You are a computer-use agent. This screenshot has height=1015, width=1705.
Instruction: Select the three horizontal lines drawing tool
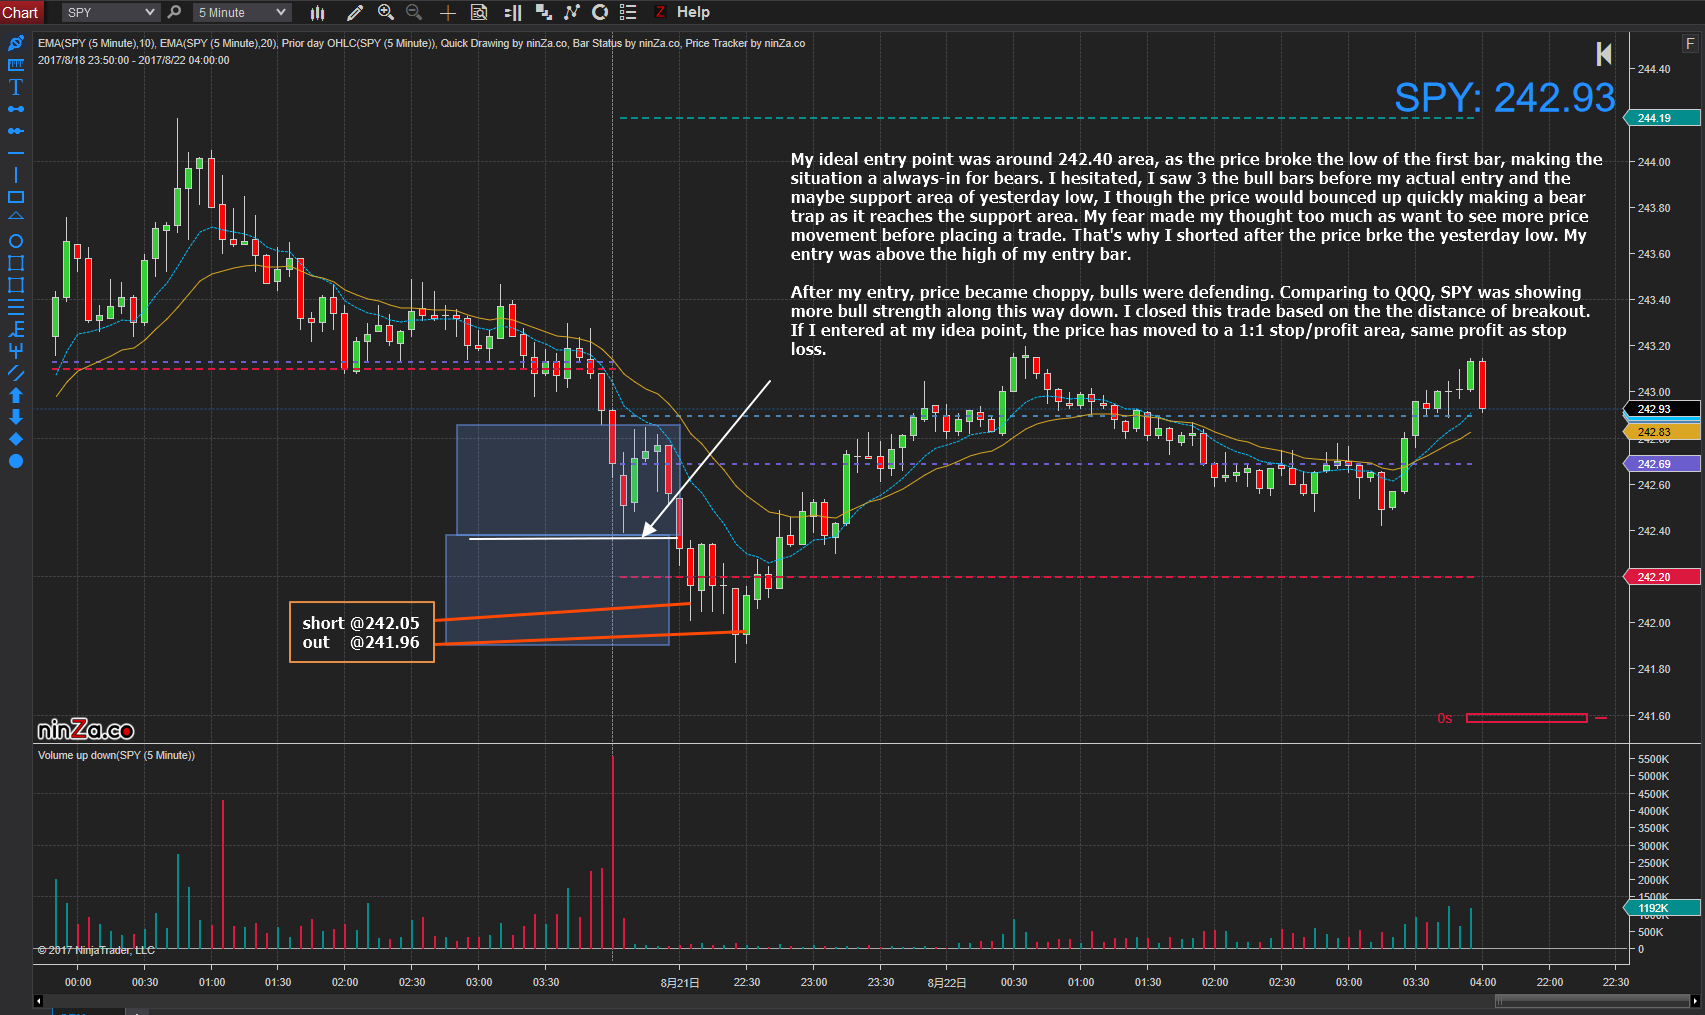coord(15,307)
